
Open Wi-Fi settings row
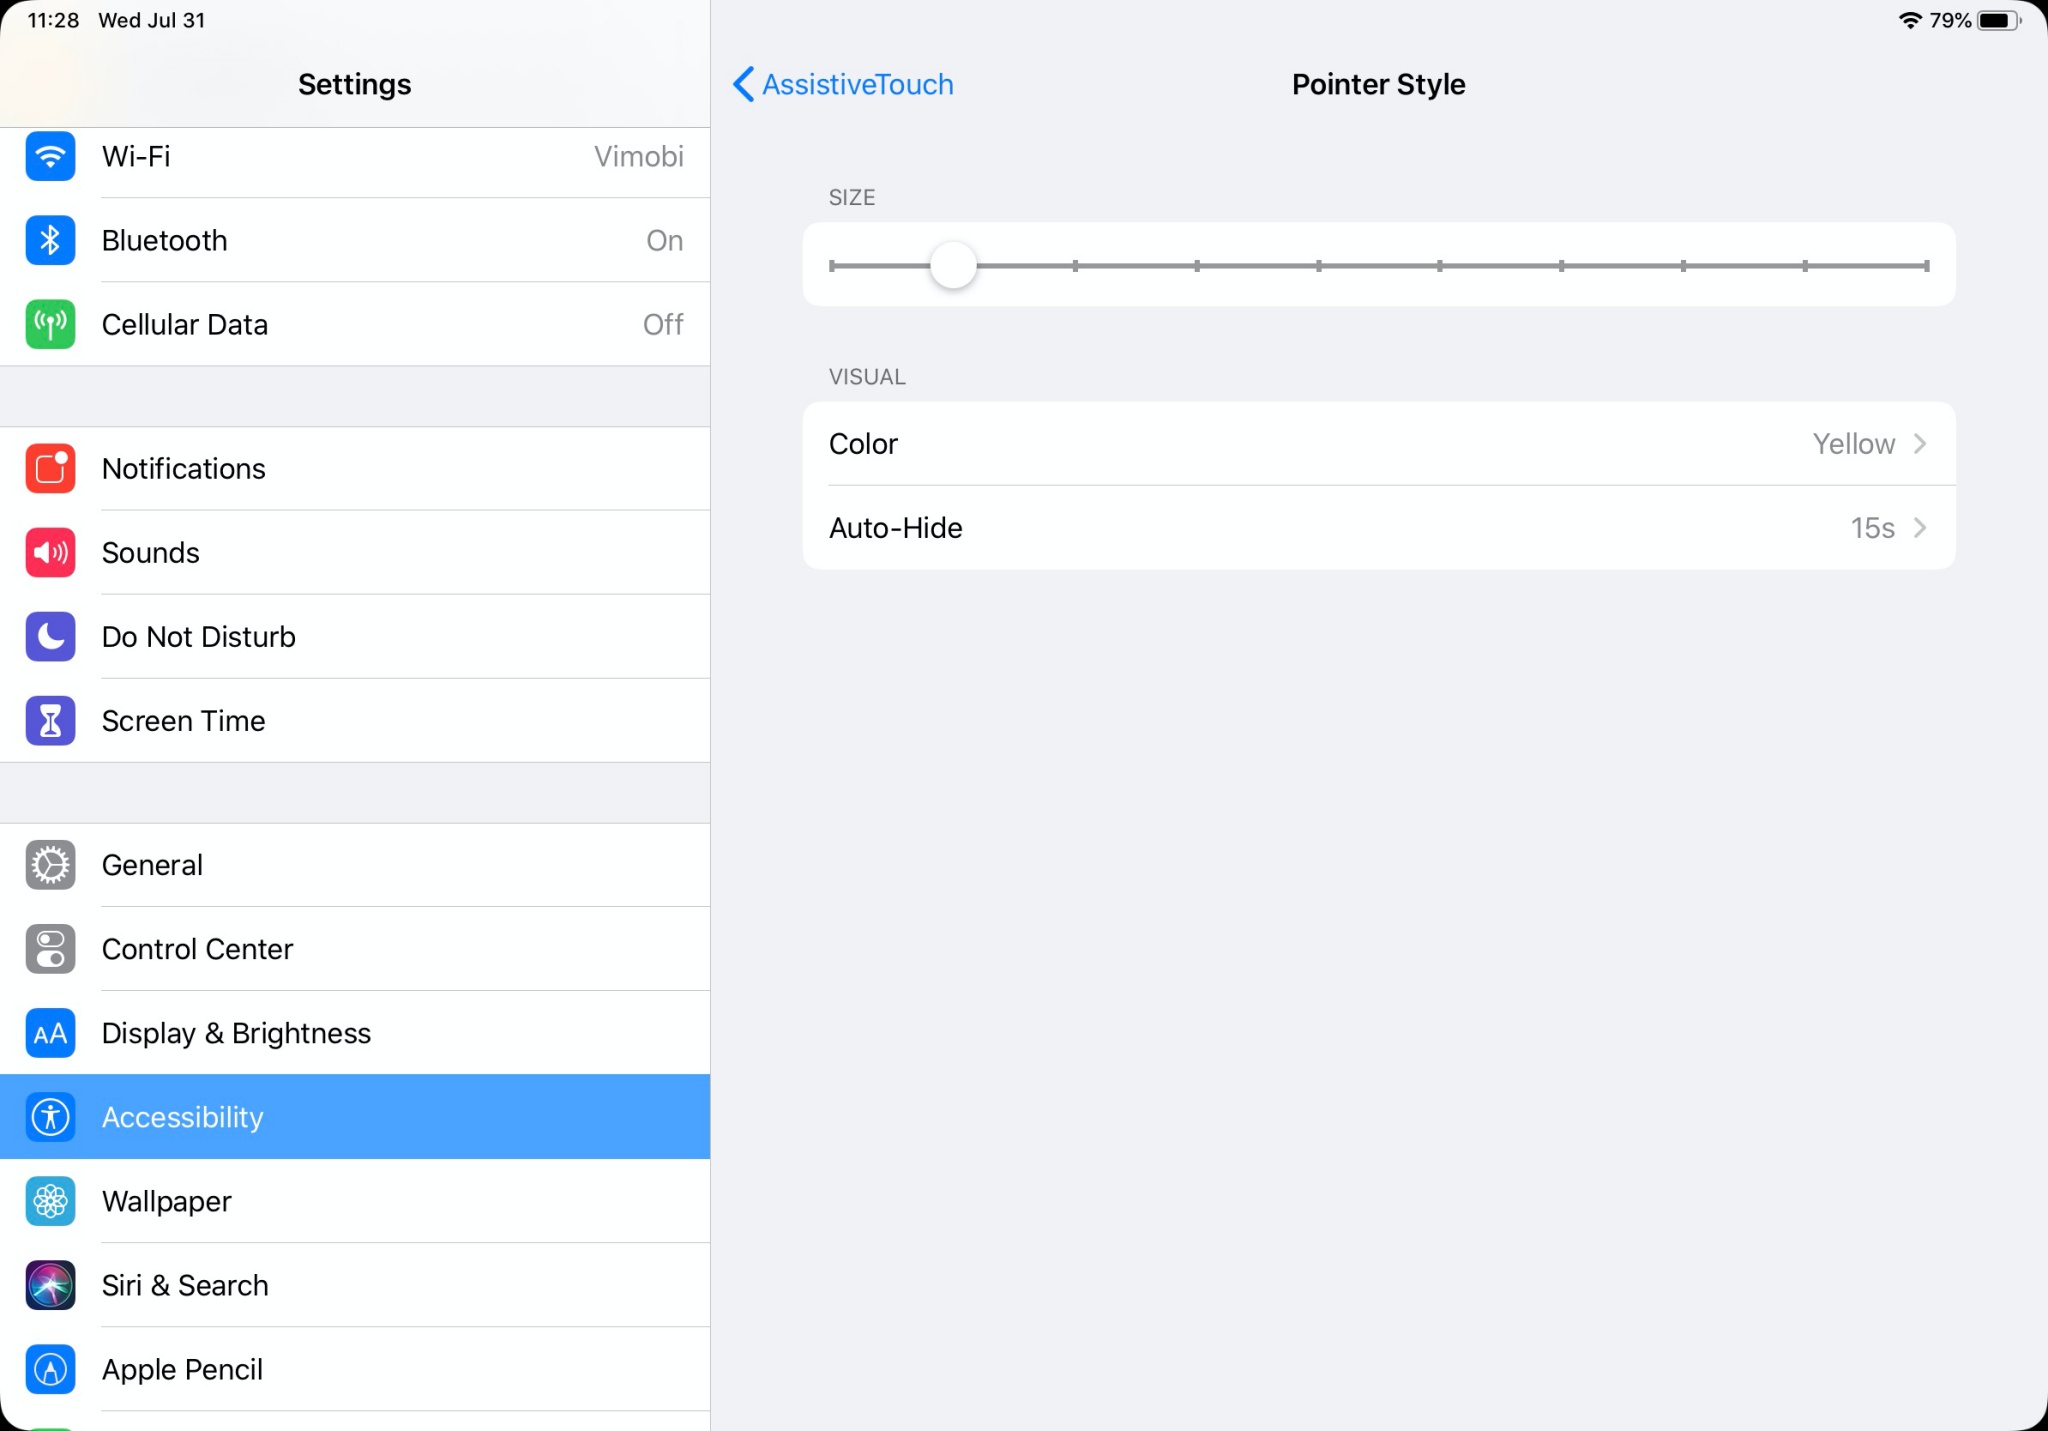coord(355,156)
